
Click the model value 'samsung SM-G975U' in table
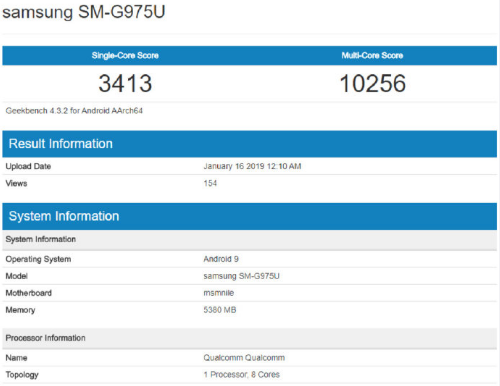(241, 276)
